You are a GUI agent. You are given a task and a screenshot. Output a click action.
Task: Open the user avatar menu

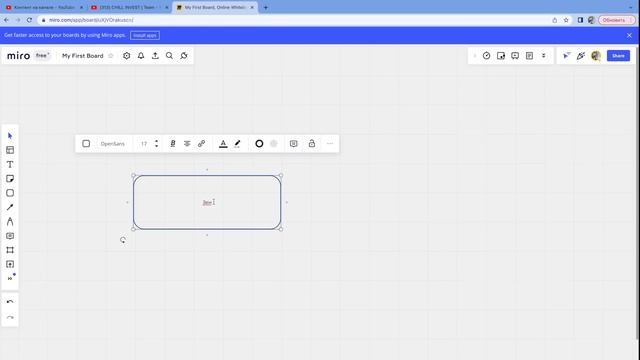point(596,56)
